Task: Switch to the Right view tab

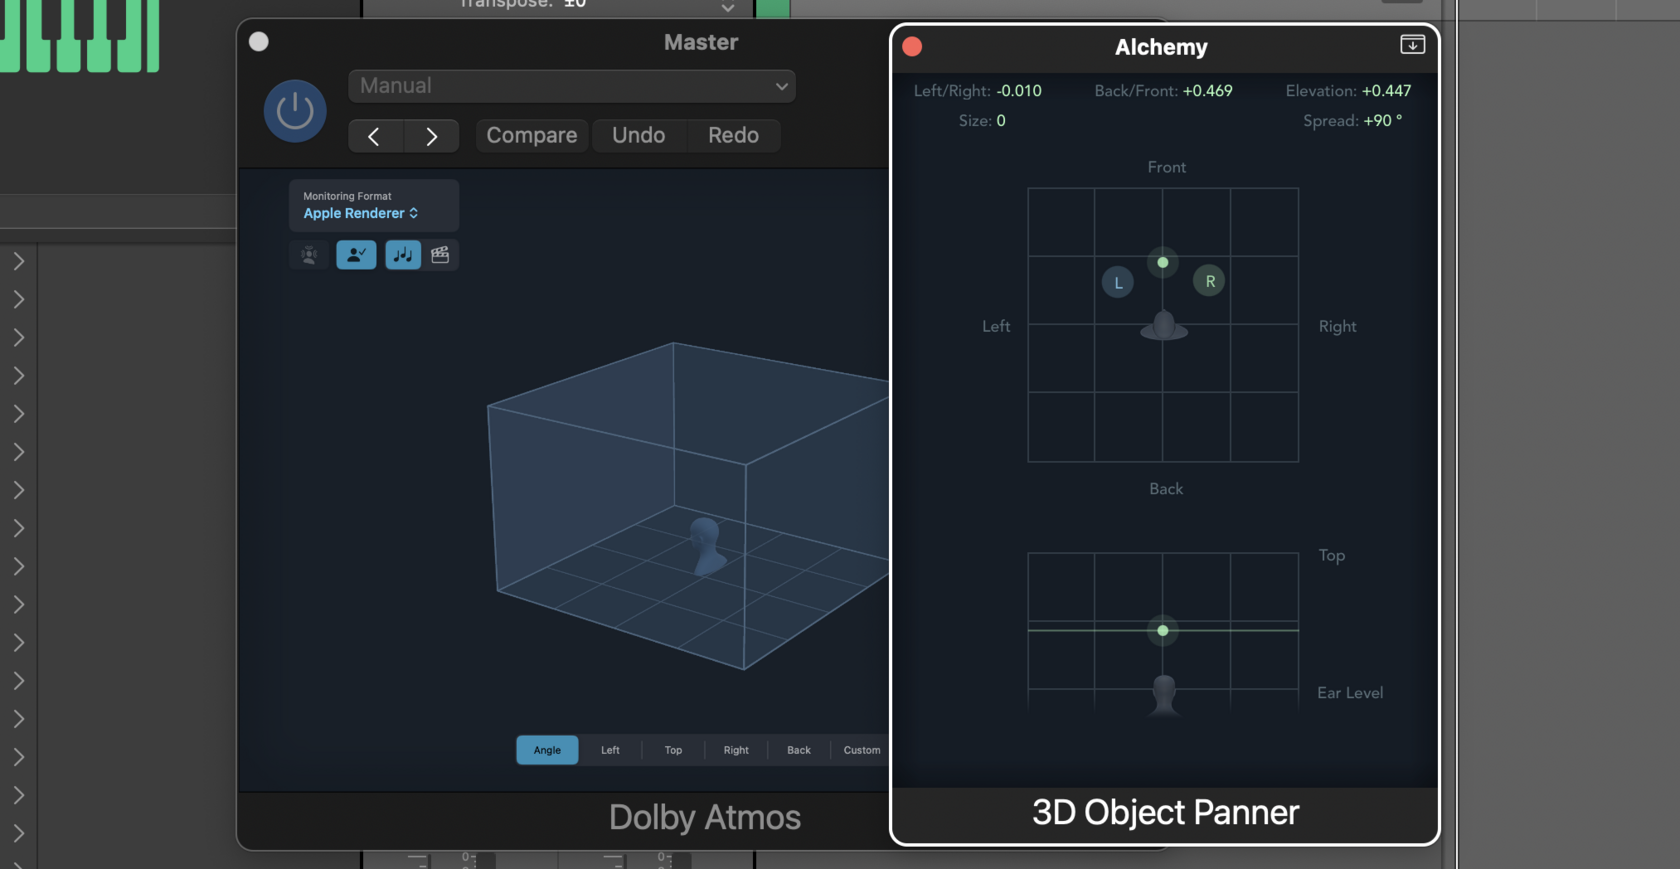Action: coord(736,750)
